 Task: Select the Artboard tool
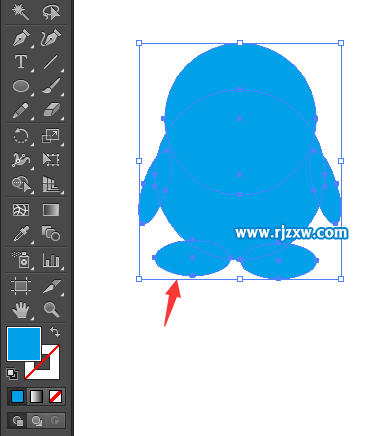coord(21,286)
